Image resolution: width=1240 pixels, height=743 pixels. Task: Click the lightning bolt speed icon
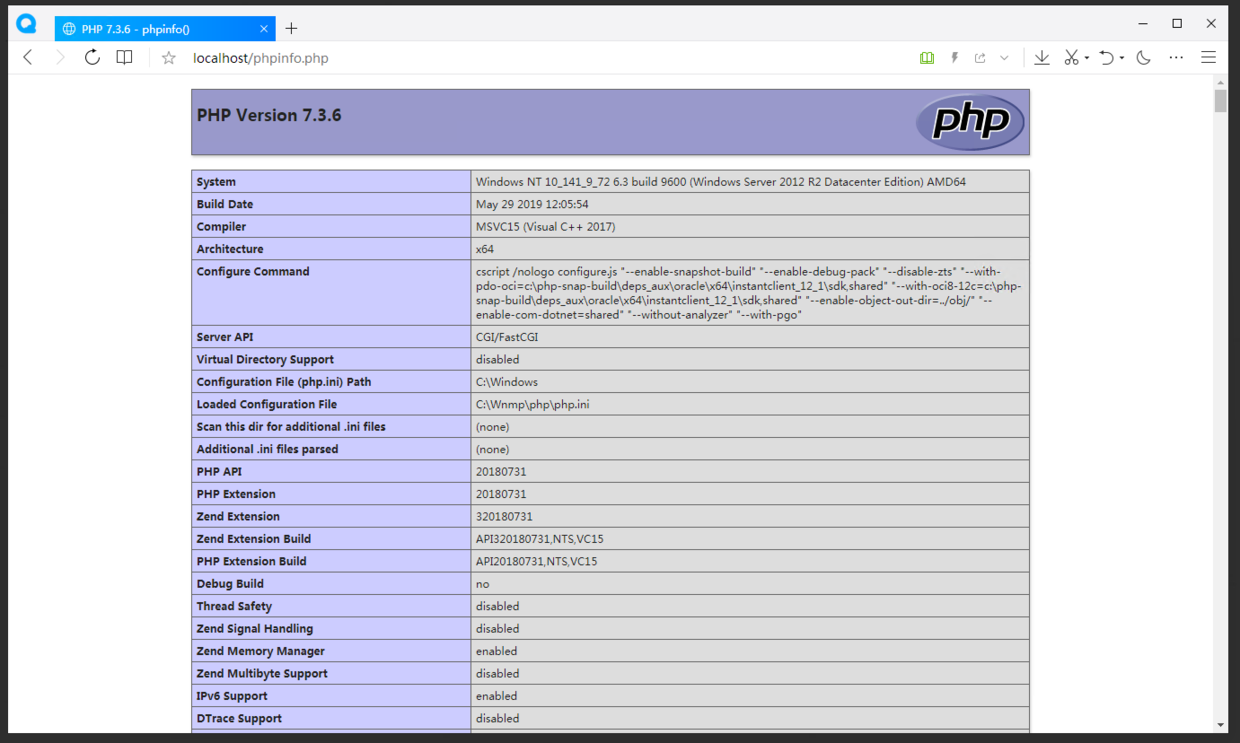pos(954,58)
